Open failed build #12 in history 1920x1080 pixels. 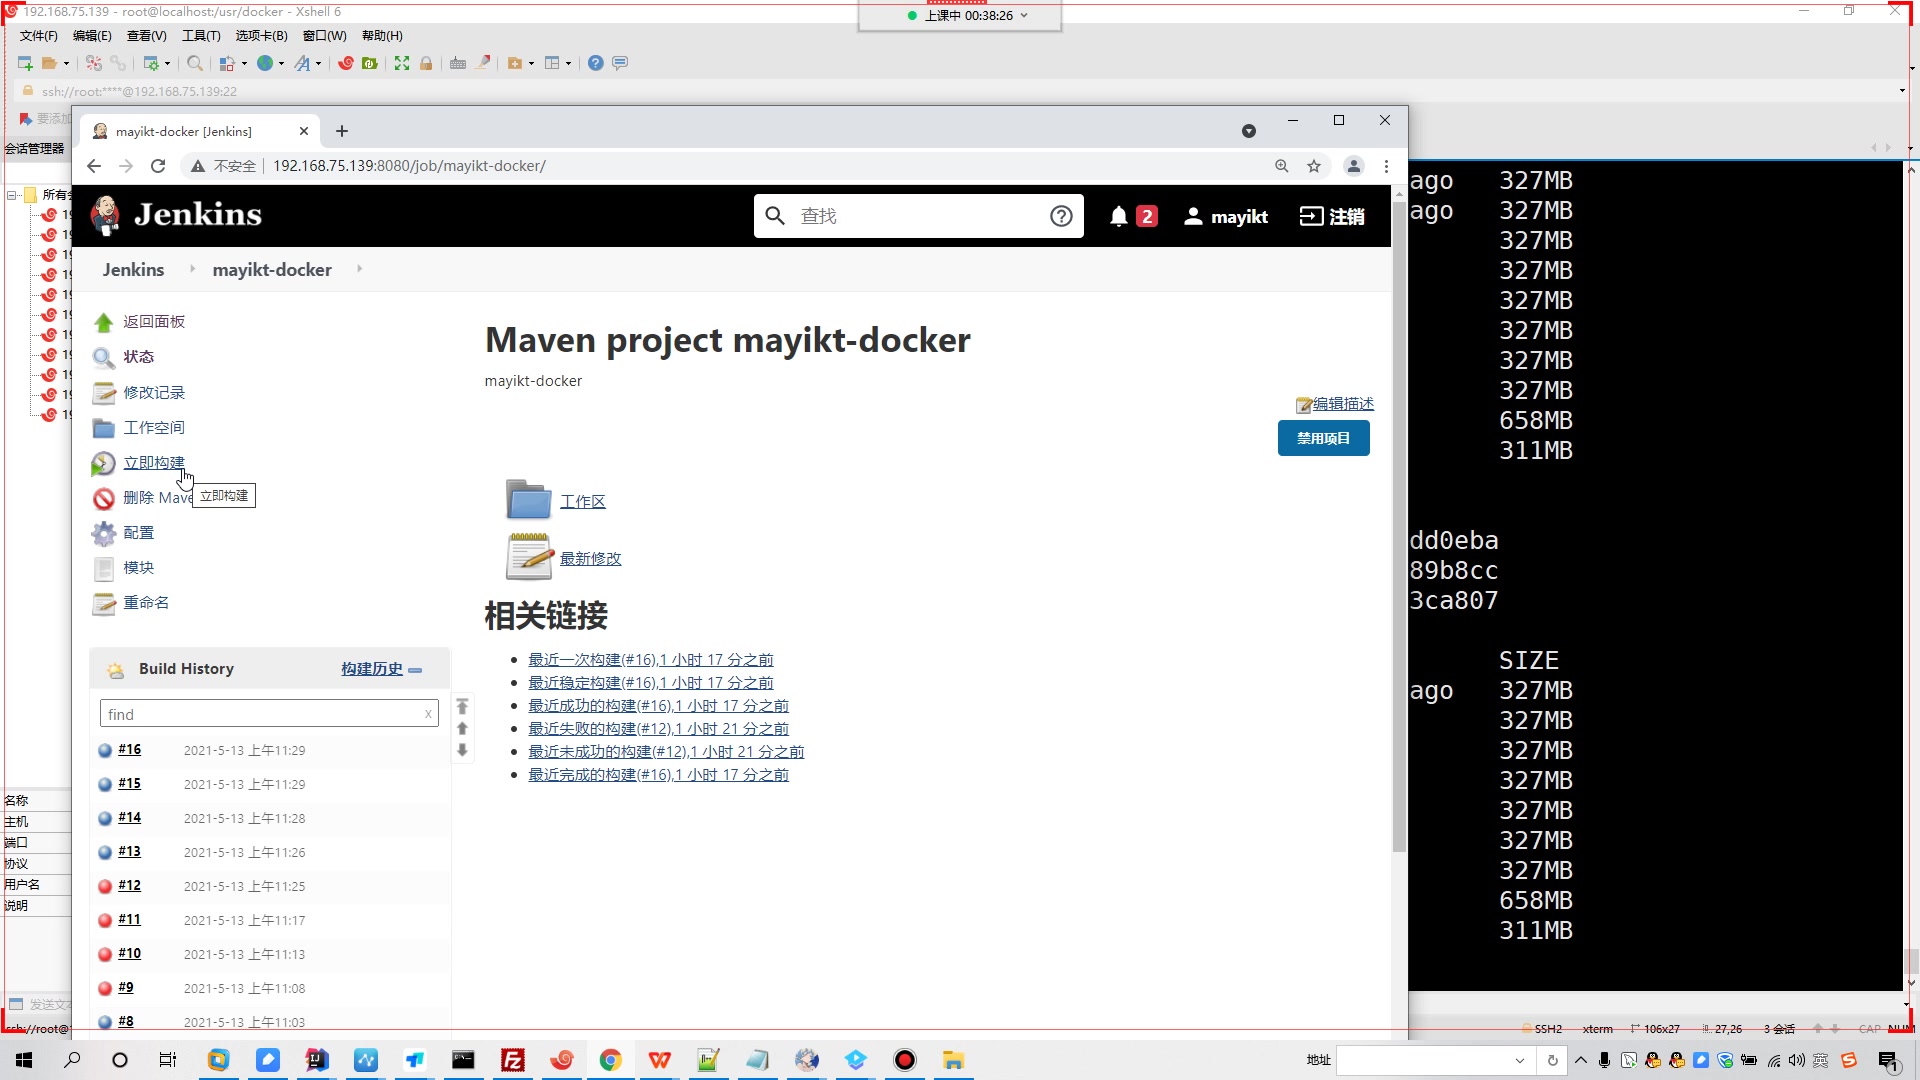tap(129, 886)
